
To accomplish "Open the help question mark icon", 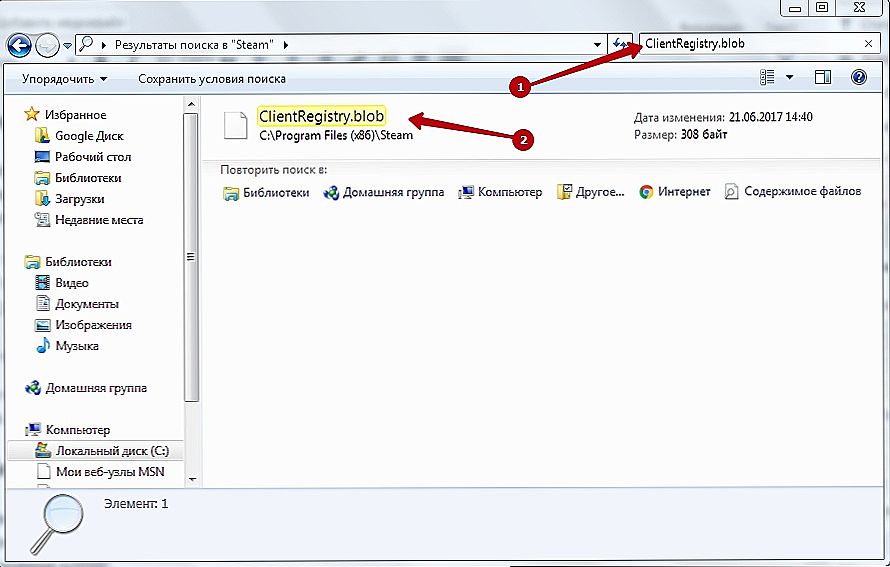I will (x=858, y=77).
